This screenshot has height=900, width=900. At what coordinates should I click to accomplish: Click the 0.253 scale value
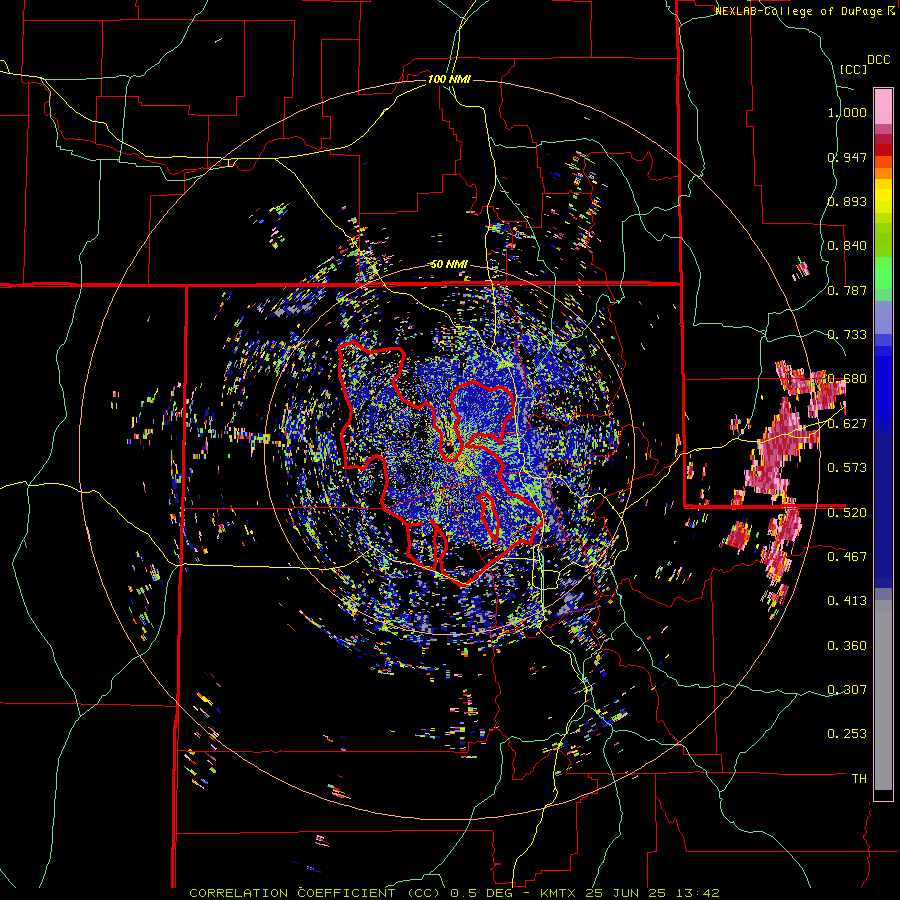point(847,734)
